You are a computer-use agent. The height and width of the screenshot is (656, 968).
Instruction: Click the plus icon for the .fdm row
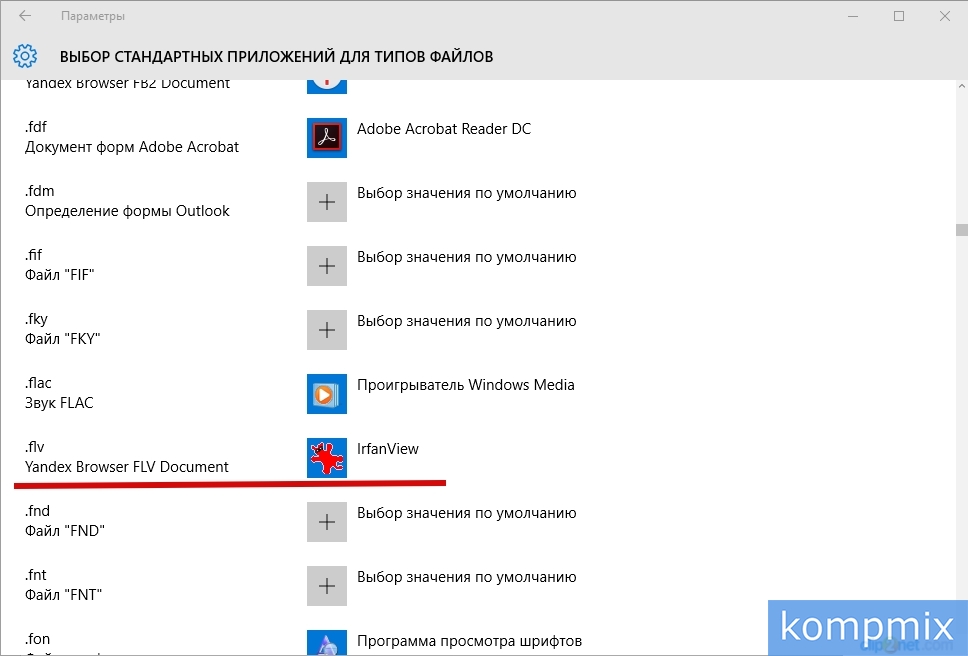(x=327, y=202)
